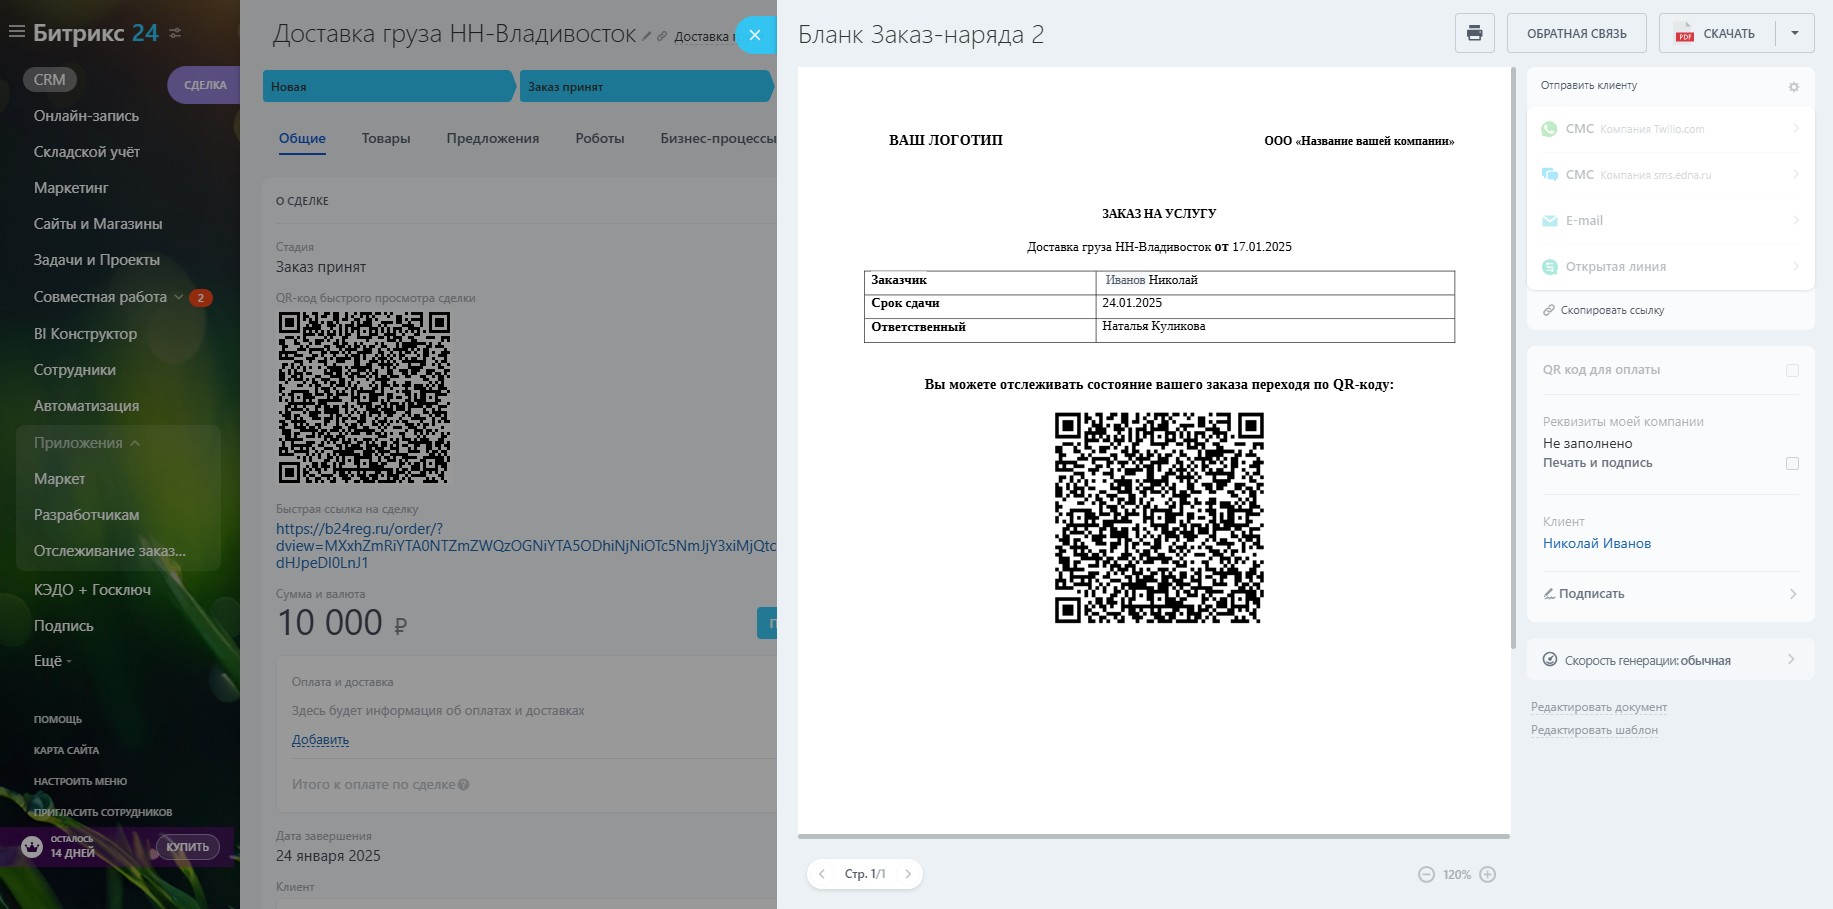Click the WhatsApp SMS Twilio icon

coord(1549,129)
